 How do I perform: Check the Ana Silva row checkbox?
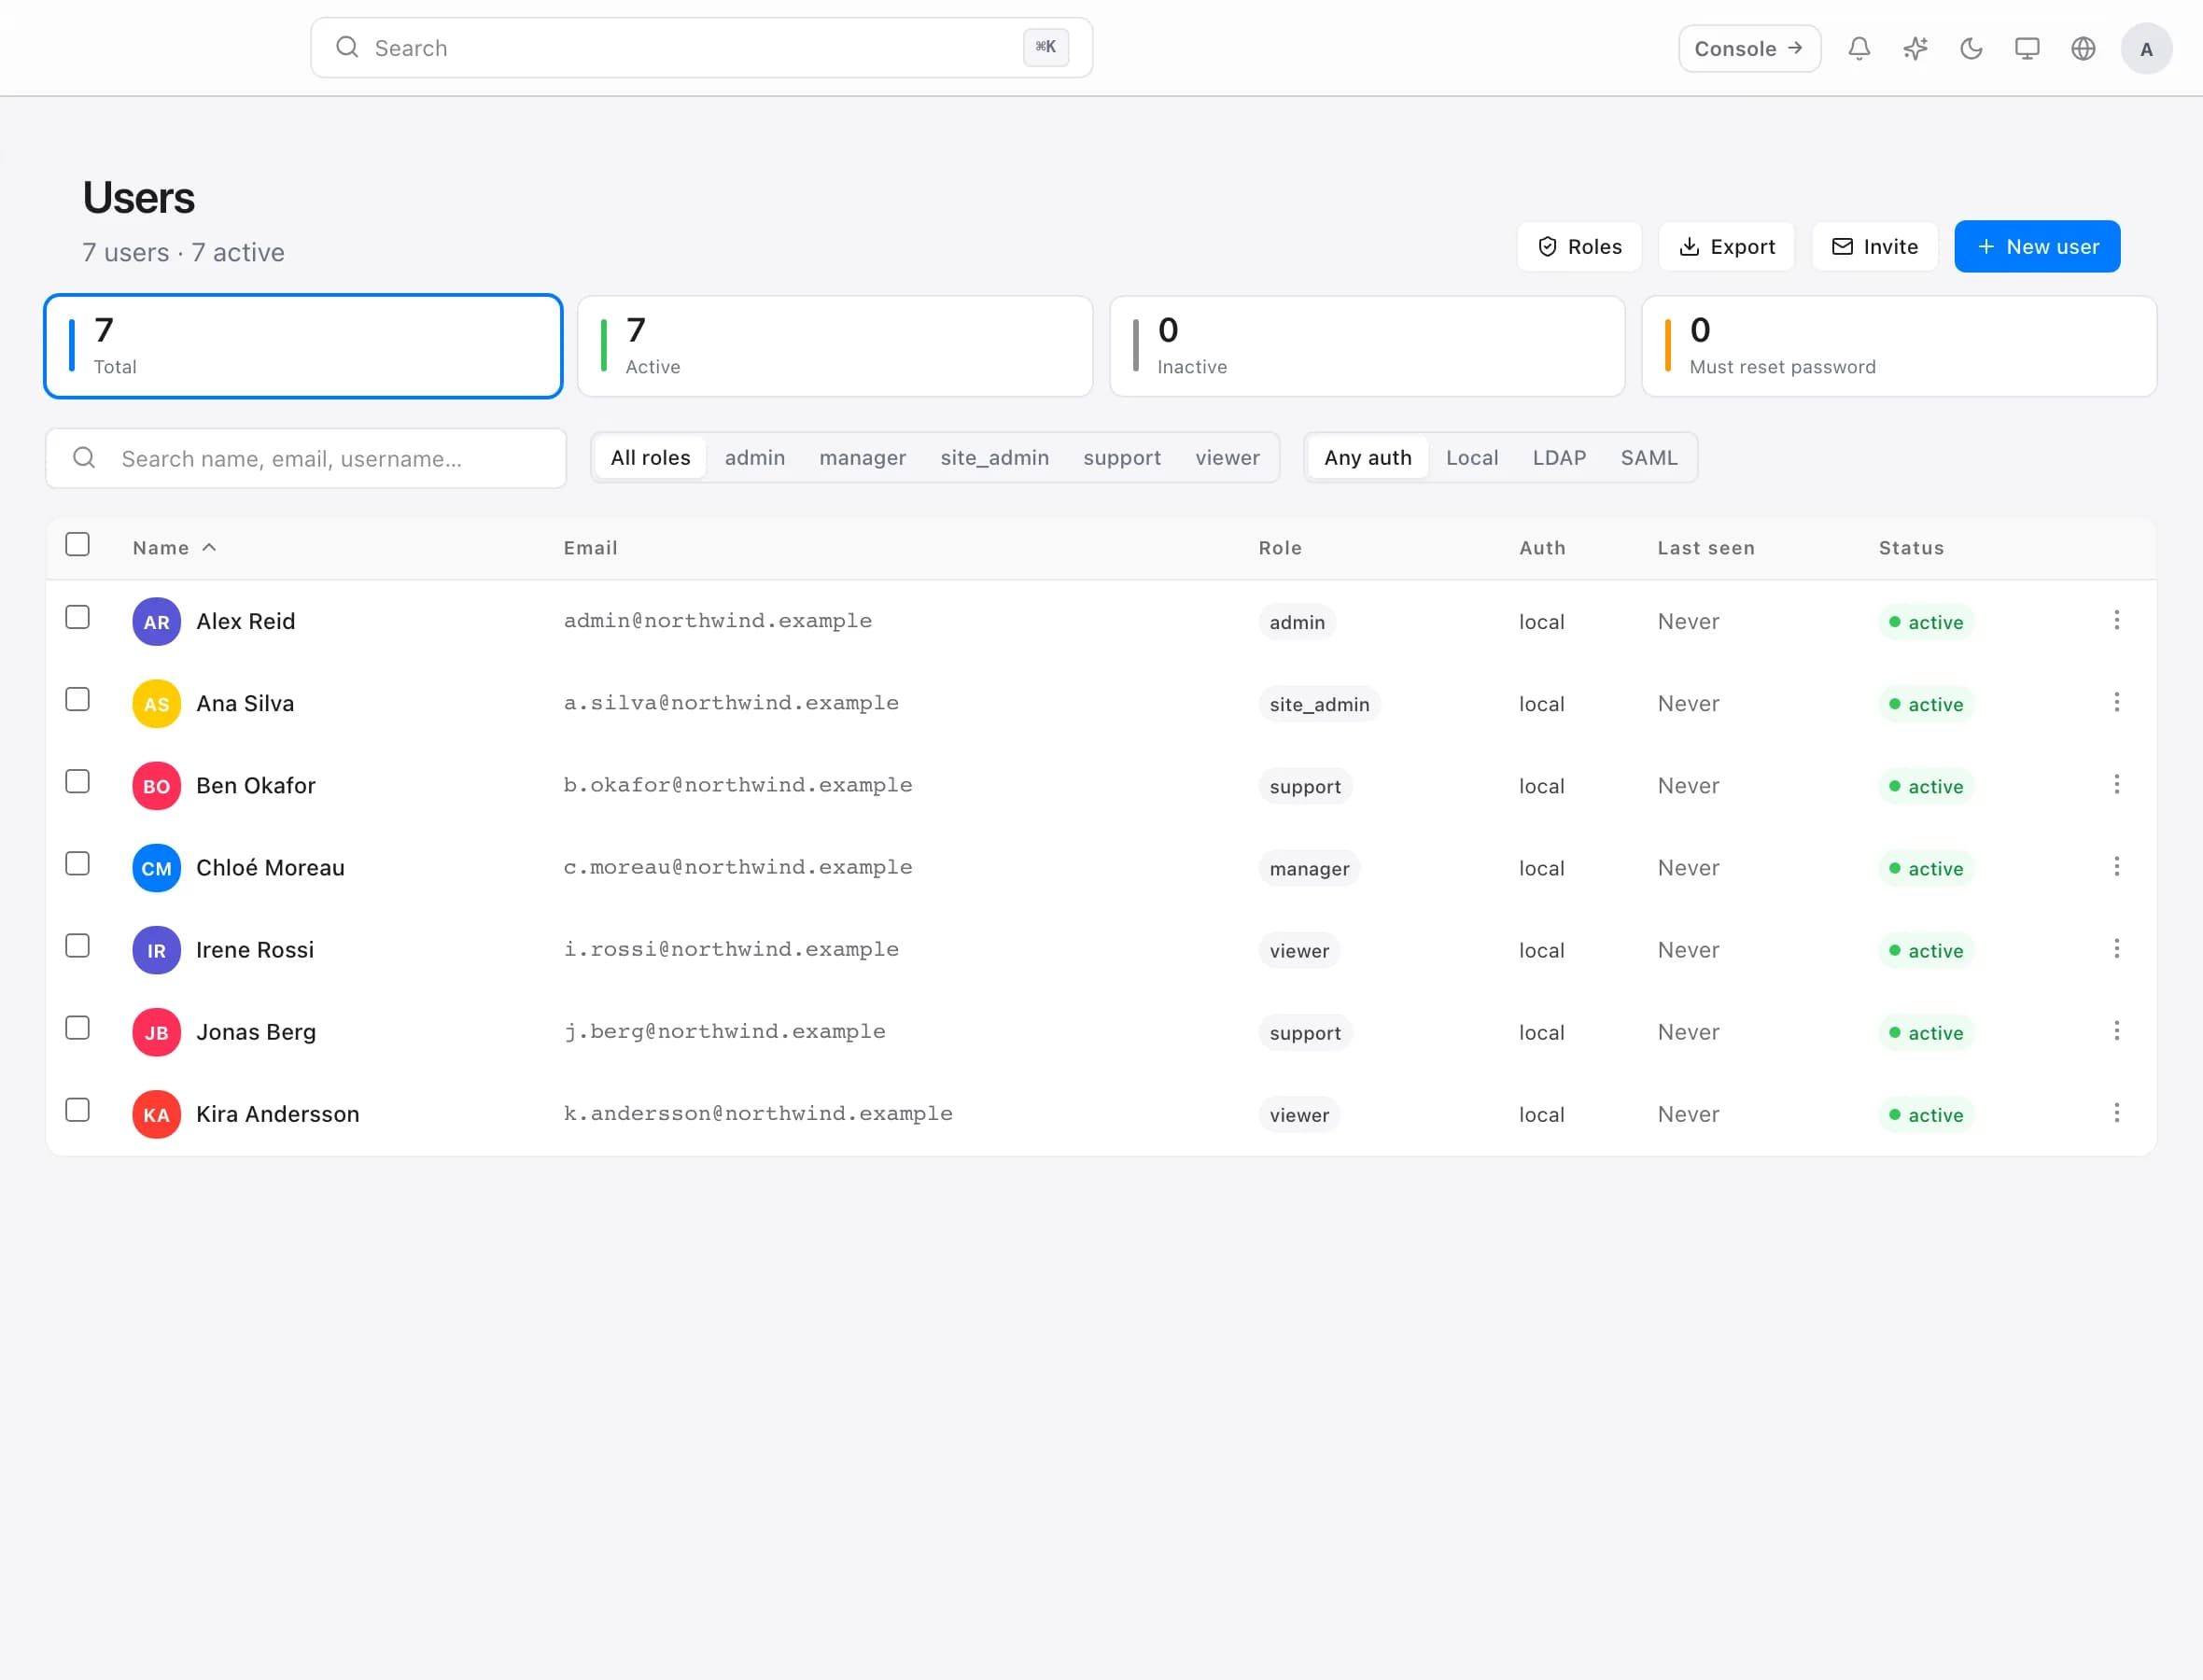pos(77,699)
